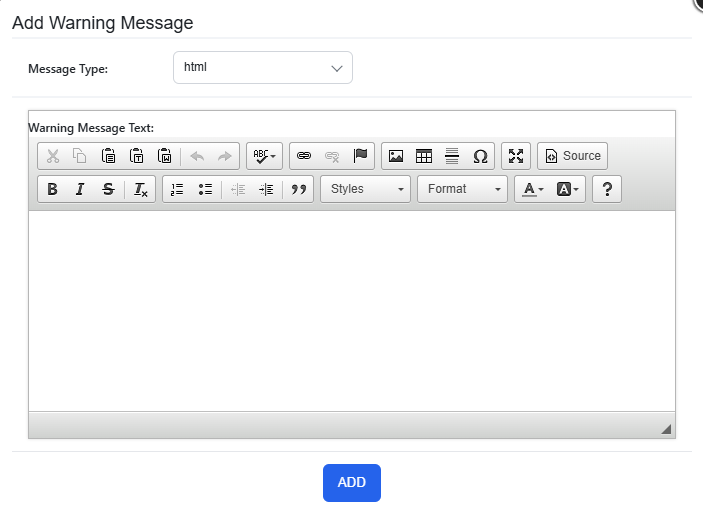Toggle Italic text formatting
The height and width of the screenshot is (525, 703).
click(x=80, y=189)
